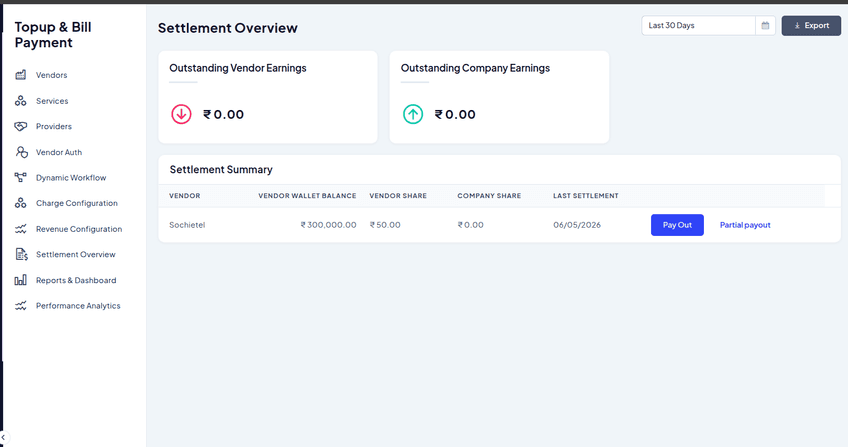Viewport: 848px width, 447px height.
Task: Click Pay Out for Sochietel
Action: pyautogui.click(x=677, y=225)
